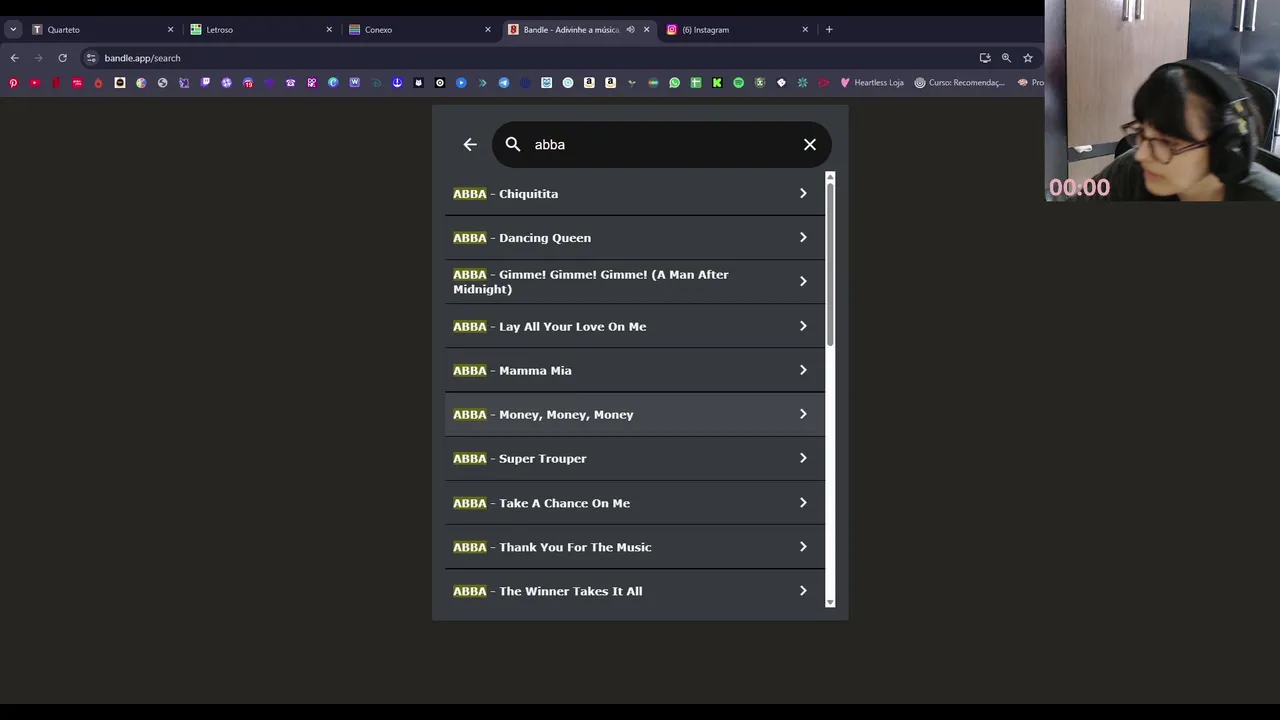Close the Conexo tab
Viewport: 1280px width, 720px height.
[x=488, y=30]
